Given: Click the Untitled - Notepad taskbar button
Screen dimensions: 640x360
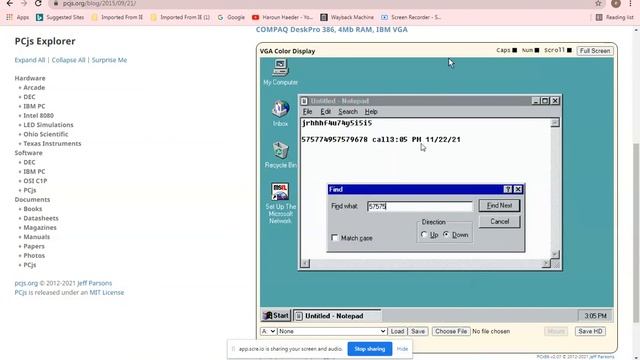Looking at the screenshot, I should [337, 316].
